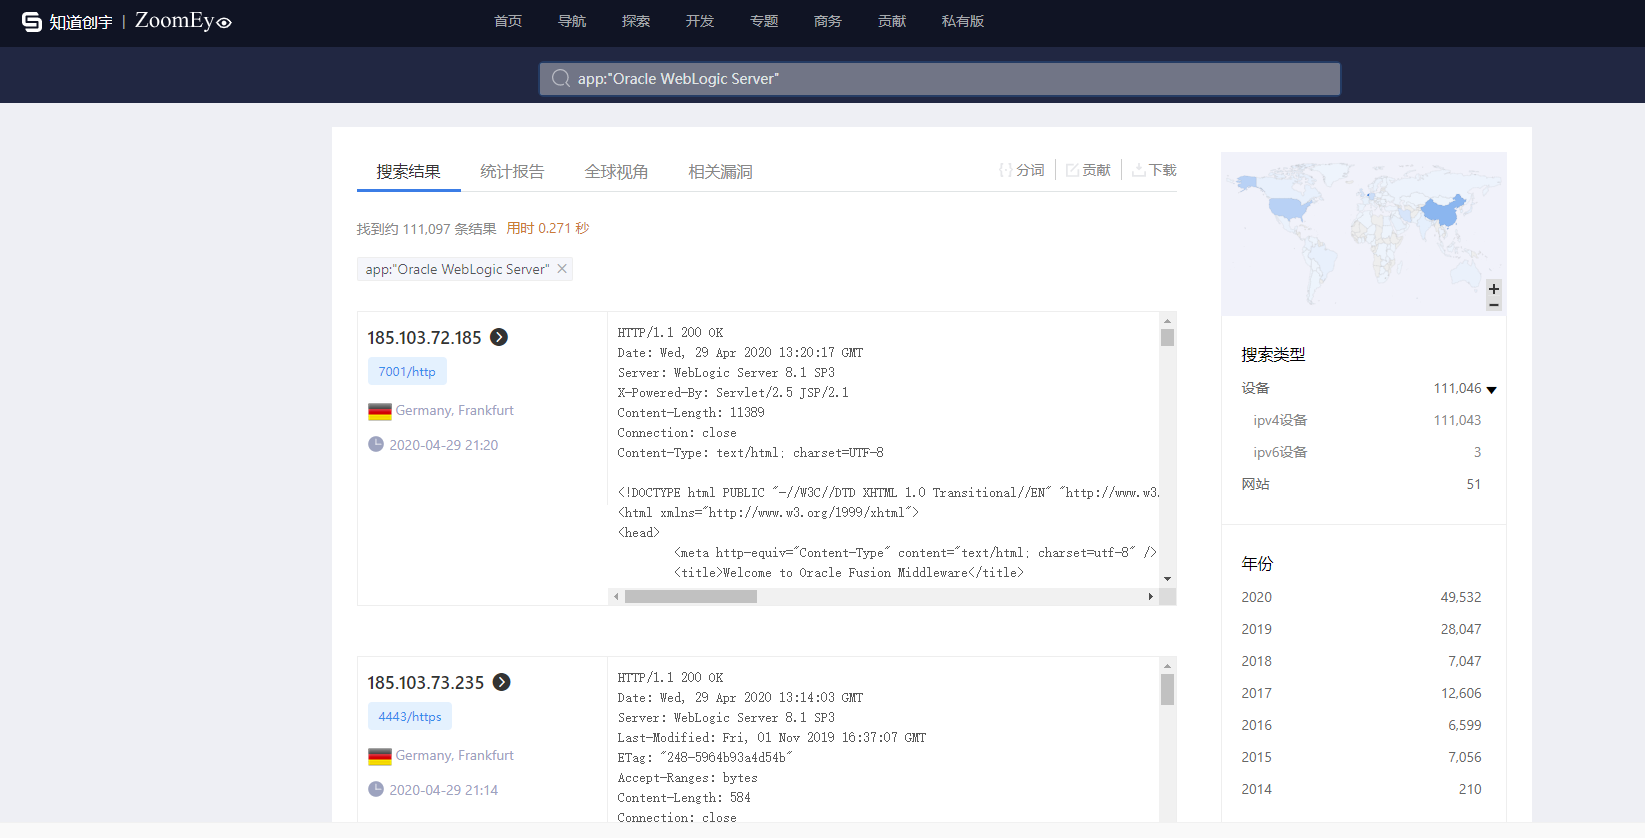Switch to the 搜索结果 tab
This screenshot has width=1645, height=838.
(408, 171)
